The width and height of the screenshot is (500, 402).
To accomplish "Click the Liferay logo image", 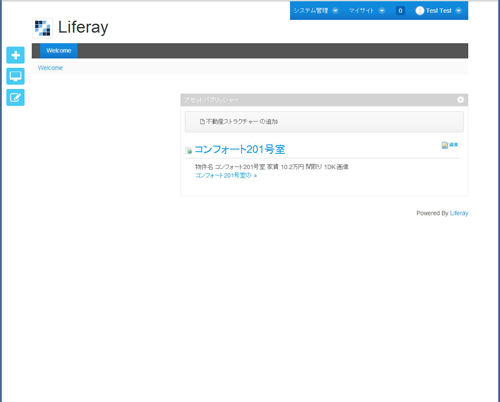I will coord(43,28).
